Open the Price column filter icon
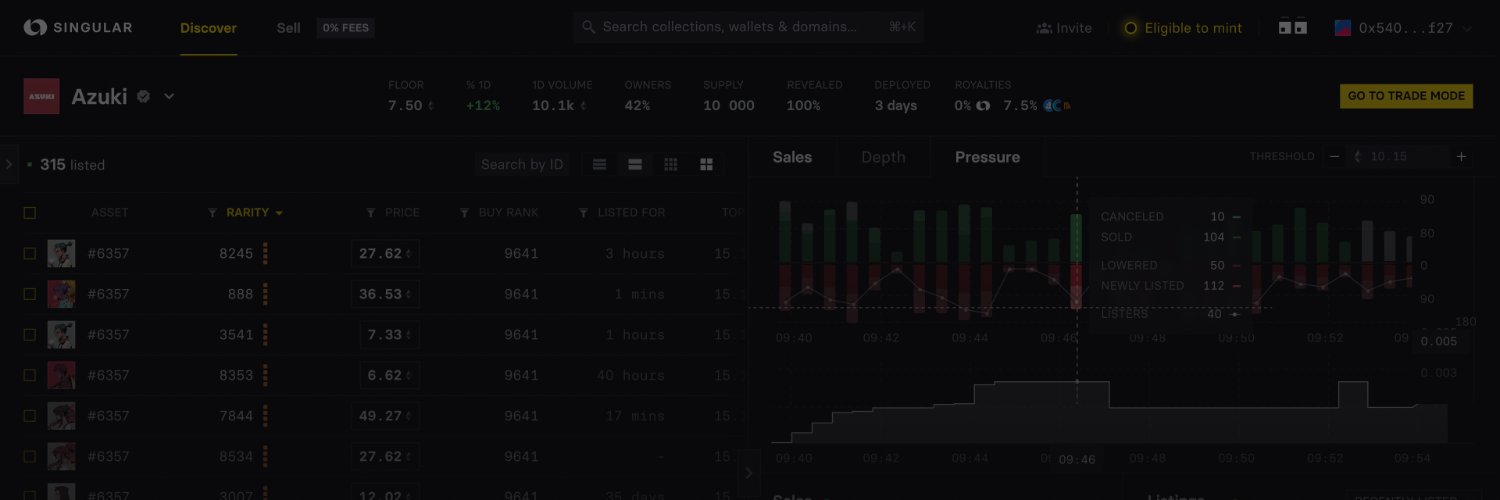 [x=371, y=213]
